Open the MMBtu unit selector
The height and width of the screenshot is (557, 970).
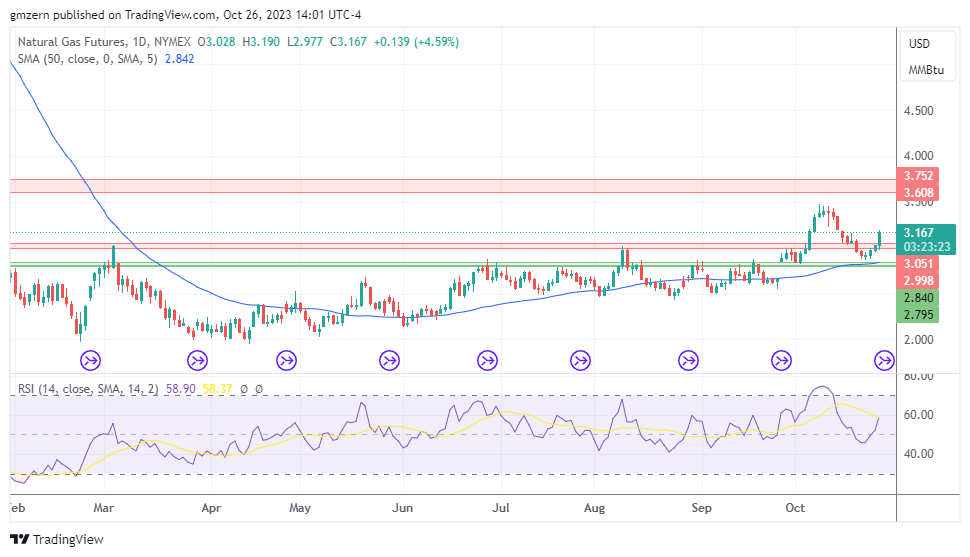[925, 70]
